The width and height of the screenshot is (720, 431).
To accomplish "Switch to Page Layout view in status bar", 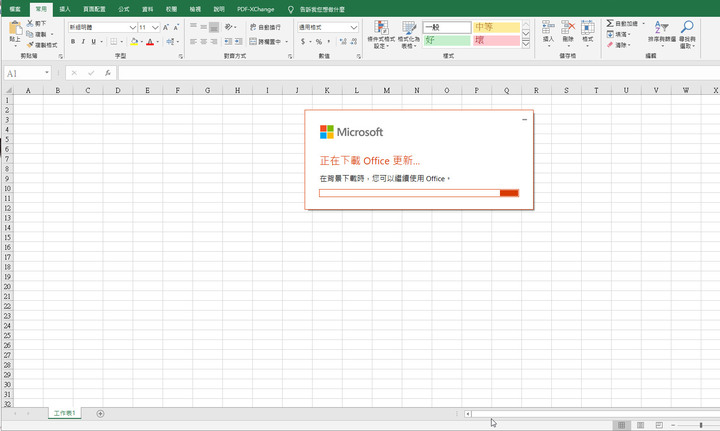I will 640,425.
